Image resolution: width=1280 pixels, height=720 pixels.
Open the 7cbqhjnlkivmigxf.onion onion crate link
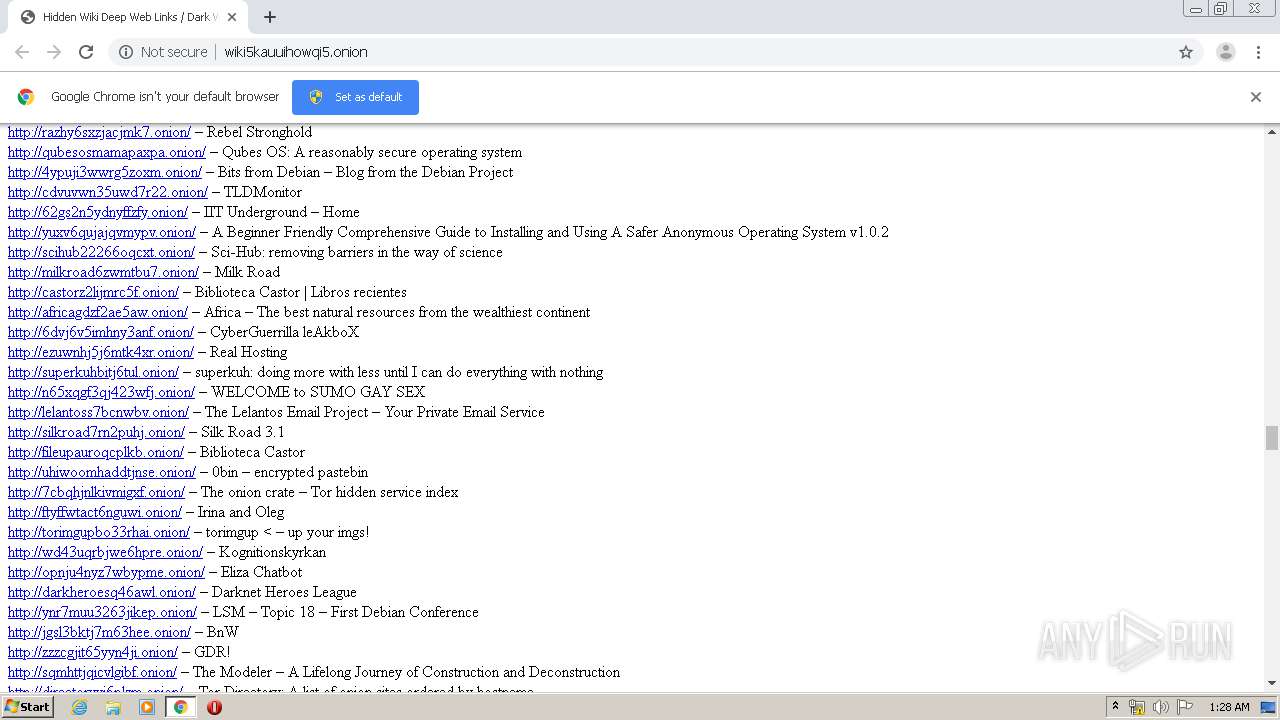pos(96,492)
